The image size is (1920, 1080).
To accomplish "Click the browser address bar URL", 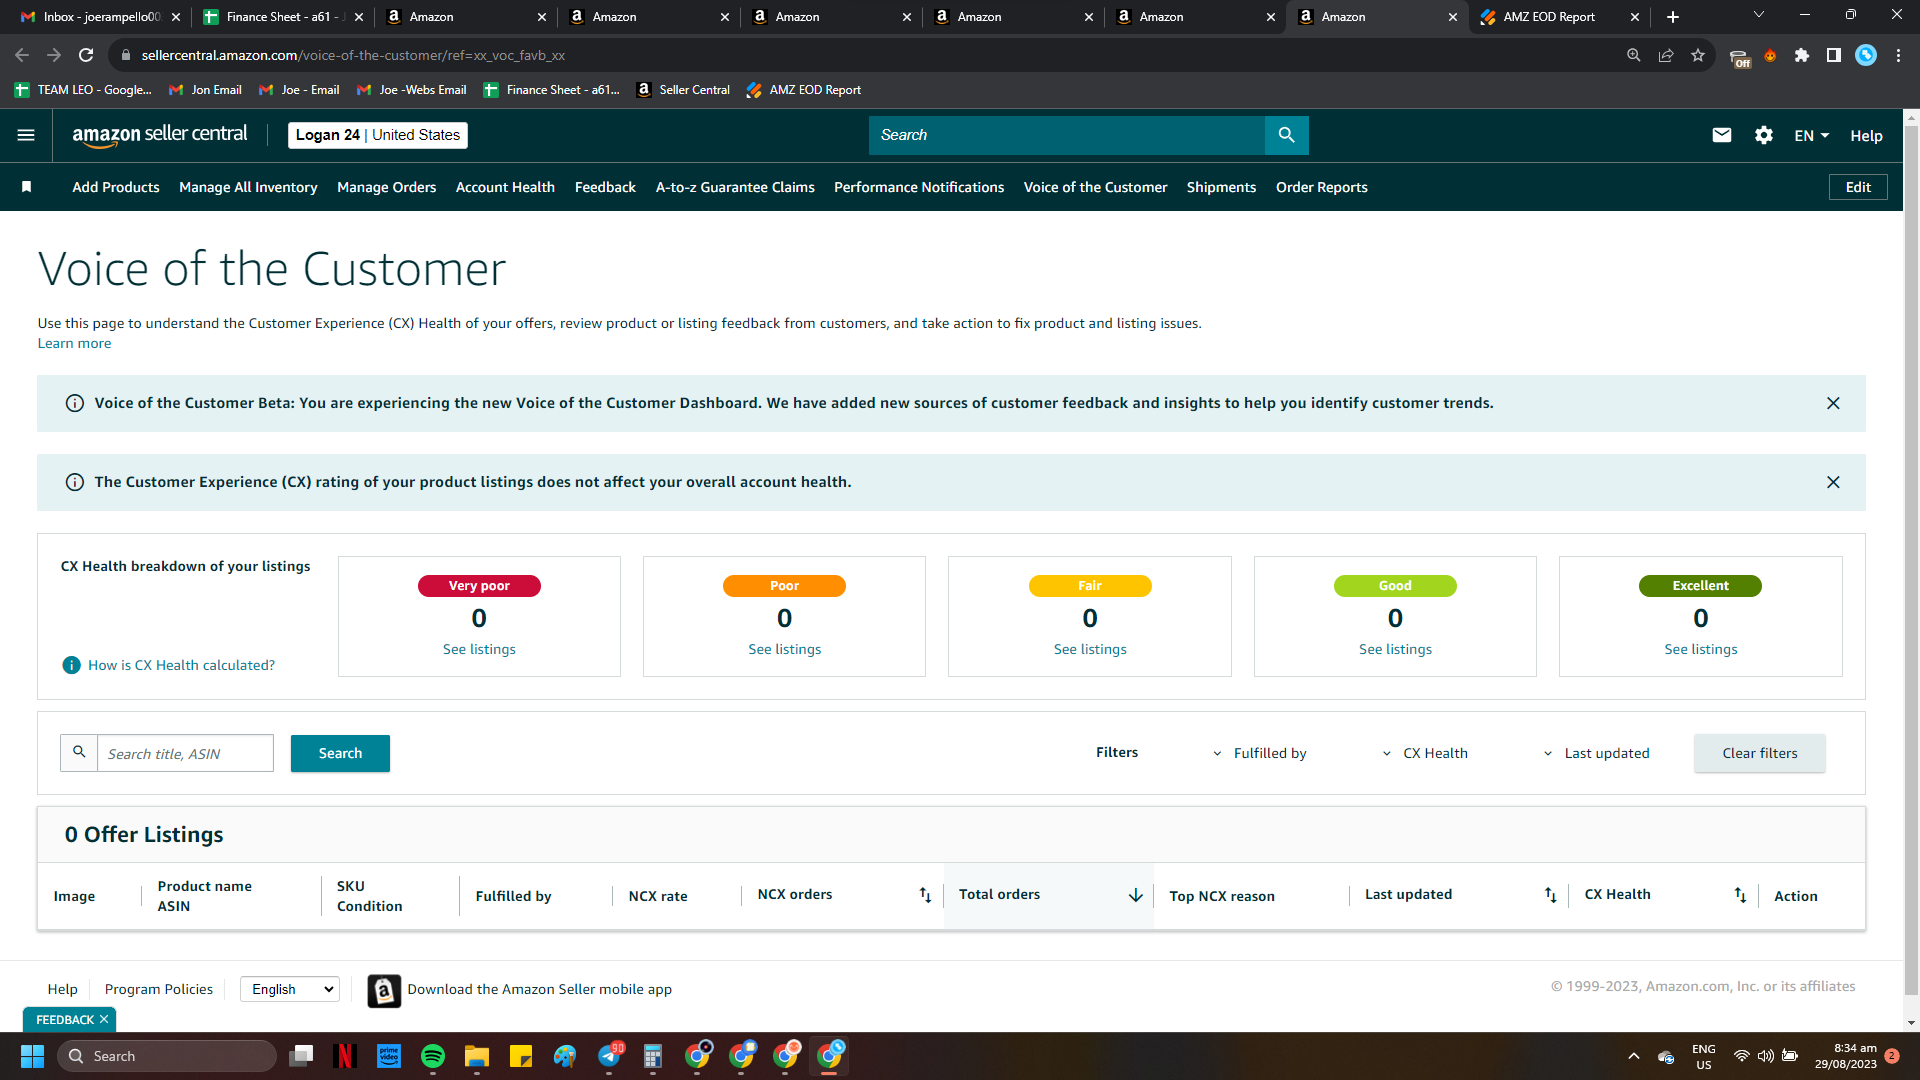I will pos(353,55).
